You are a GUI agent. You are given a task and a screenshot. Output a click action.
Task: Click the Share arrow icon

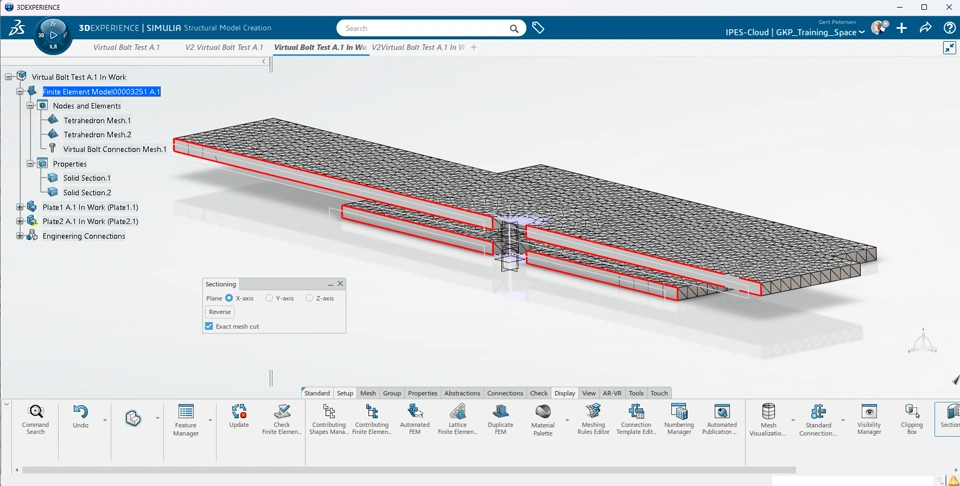(x=925, y=28)
